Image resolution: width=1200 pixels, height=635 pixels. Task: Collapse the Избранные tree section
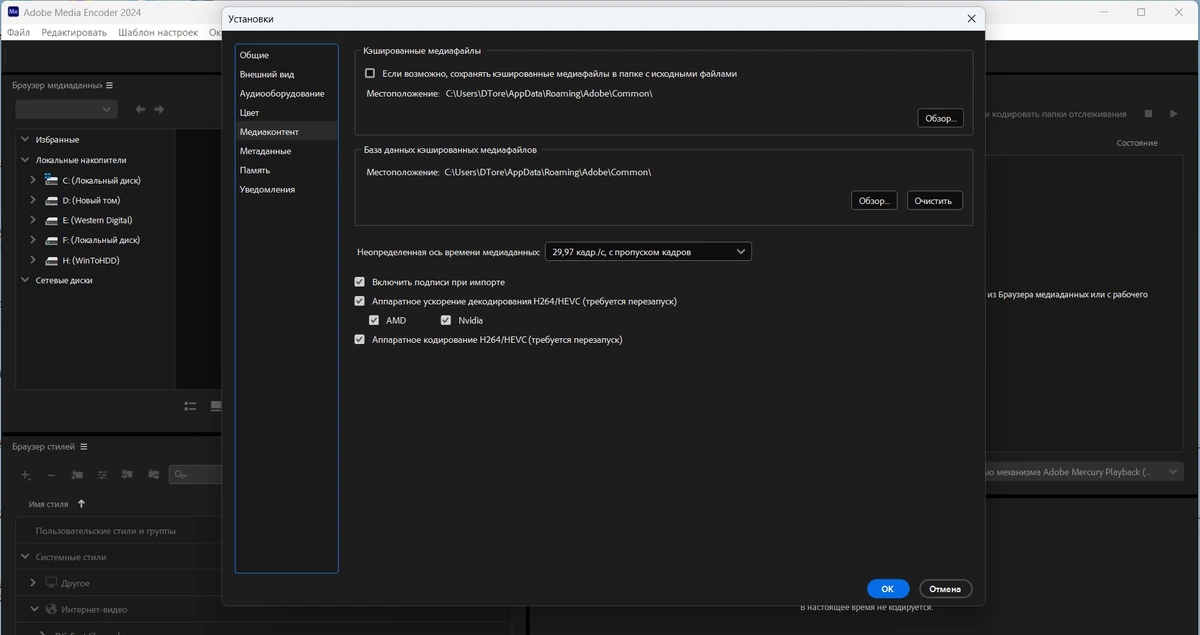(x=25, y=140)
